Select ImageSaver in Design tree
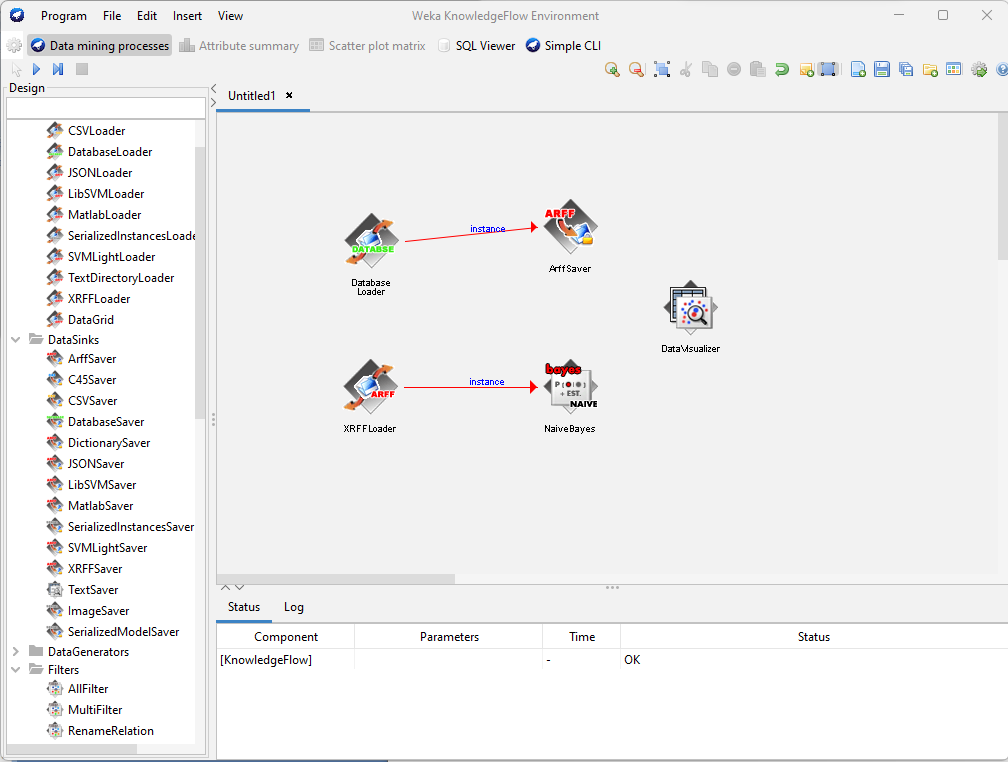 [x=98, y=611]
